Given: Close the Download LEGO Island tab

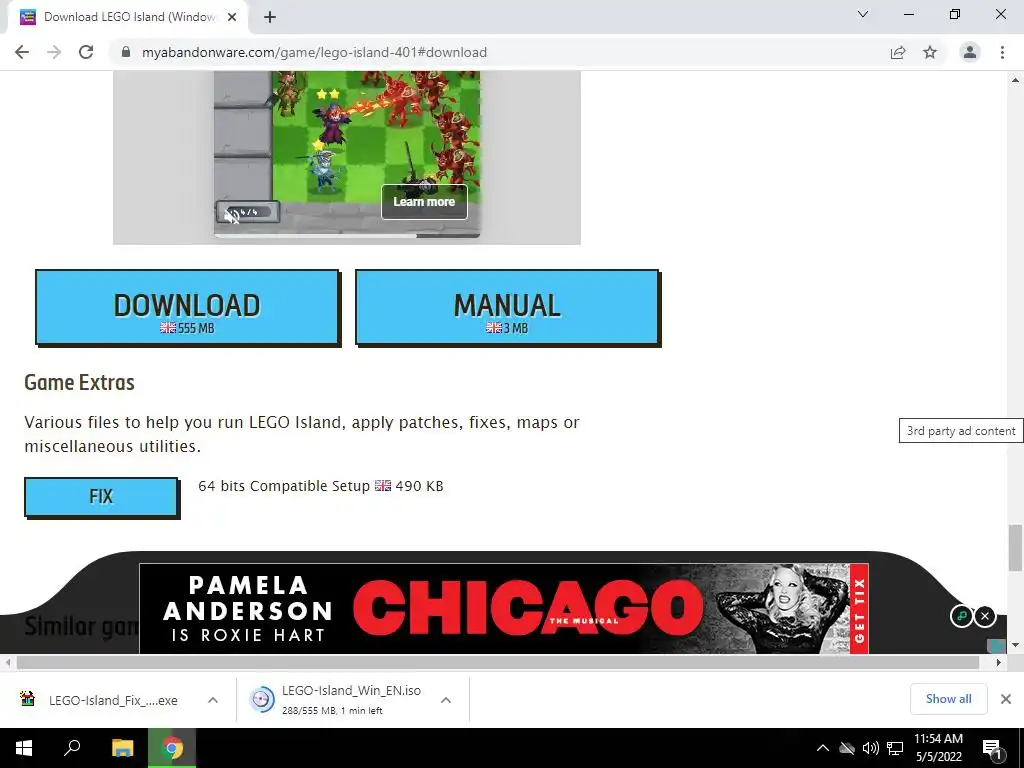Looking at the screenshot, I should [x=232, y=17].
